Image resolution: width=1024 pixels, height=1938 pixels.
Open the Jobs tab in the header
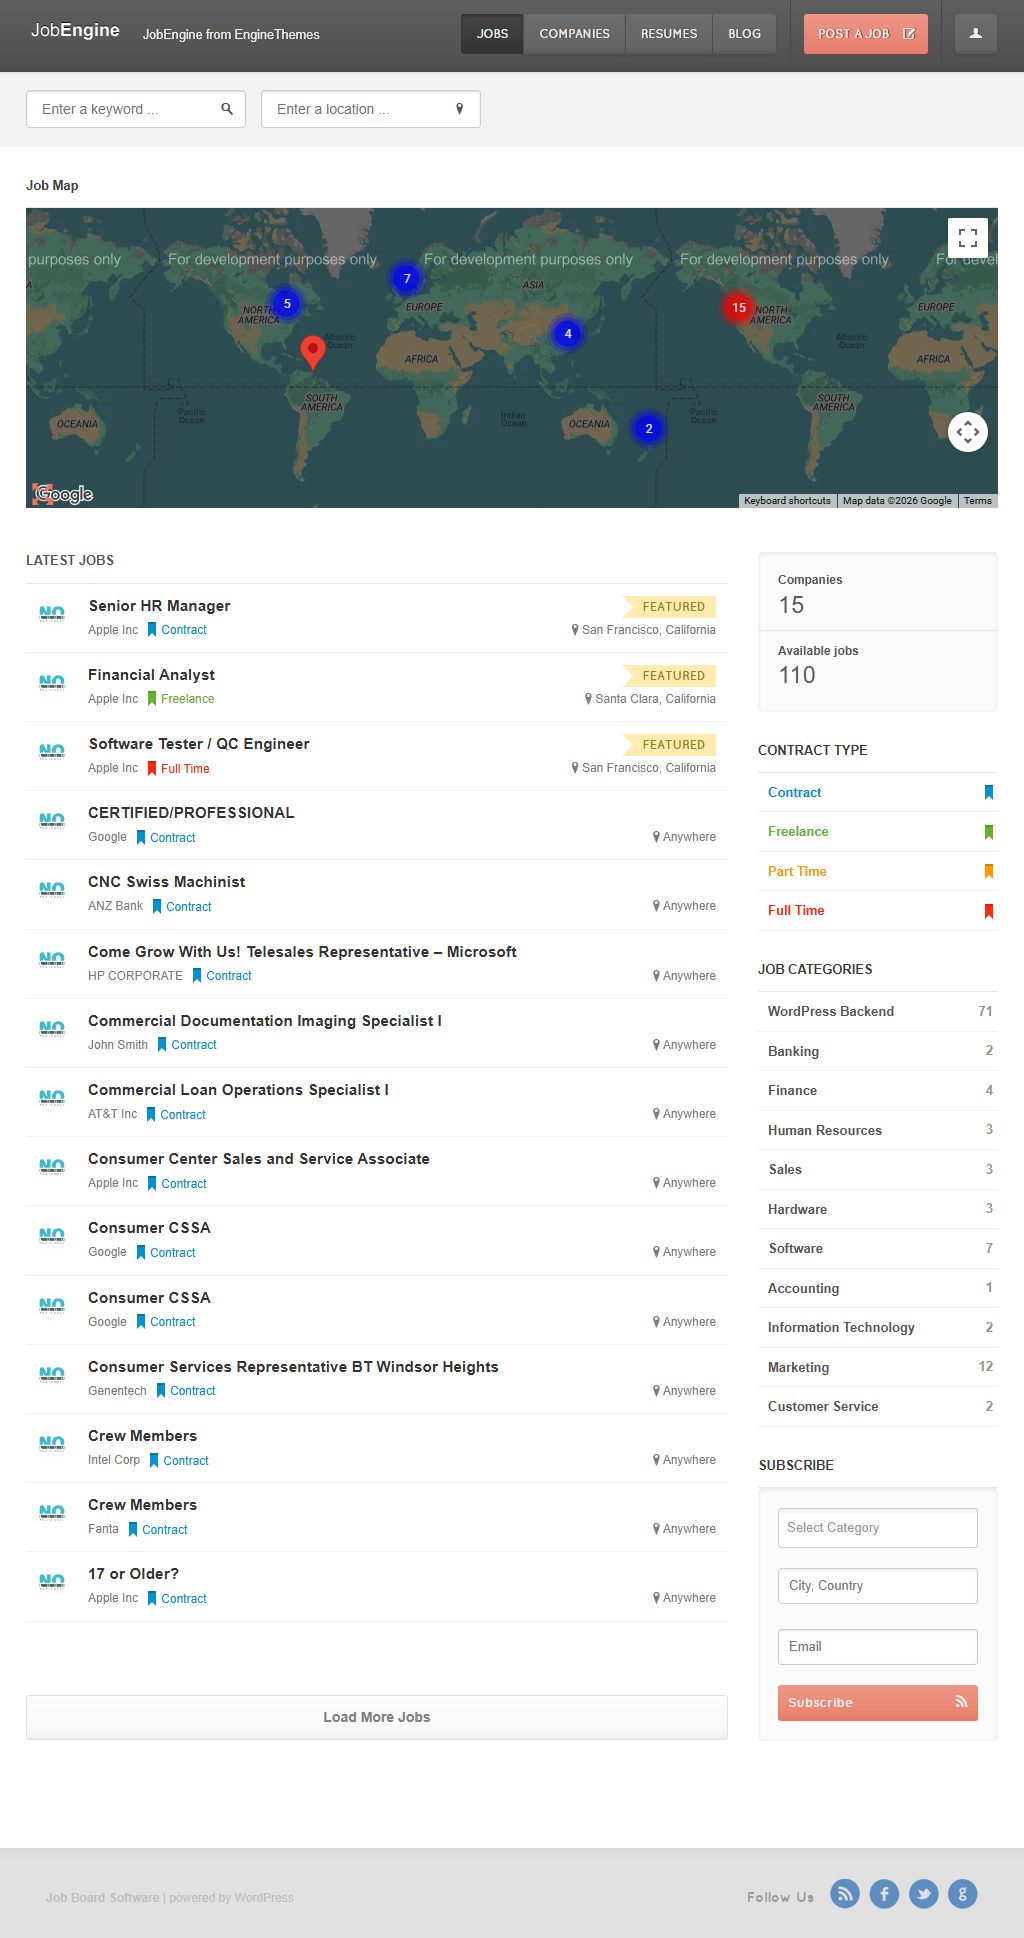(x=492, y=34)
